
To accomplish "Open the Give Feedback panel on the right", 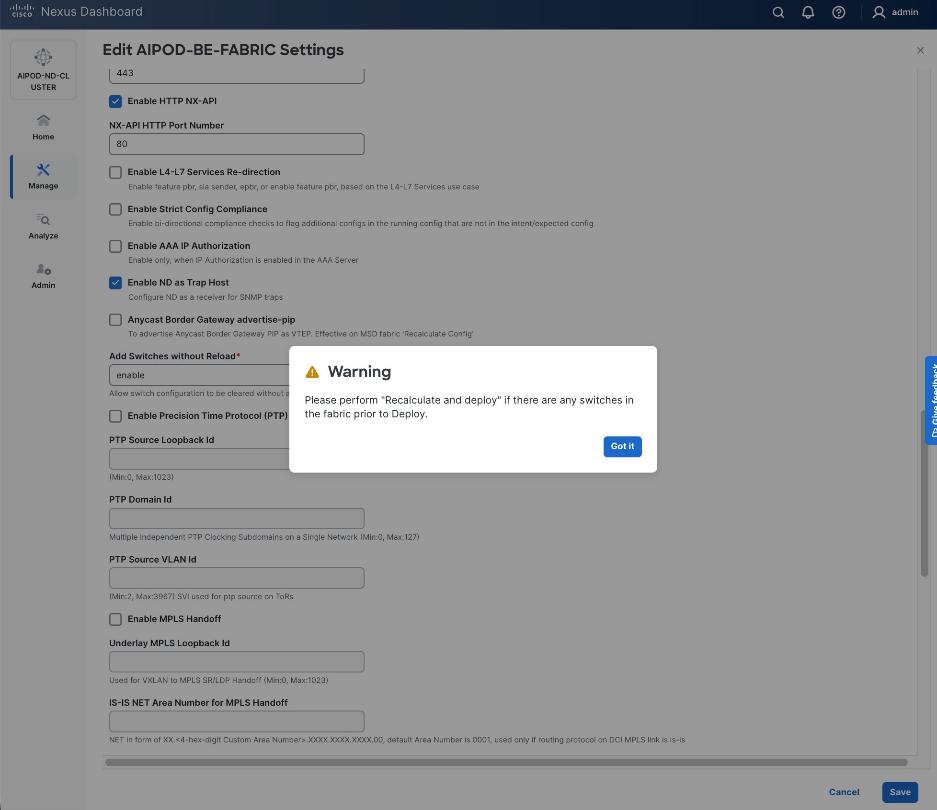I will (932, 400).
